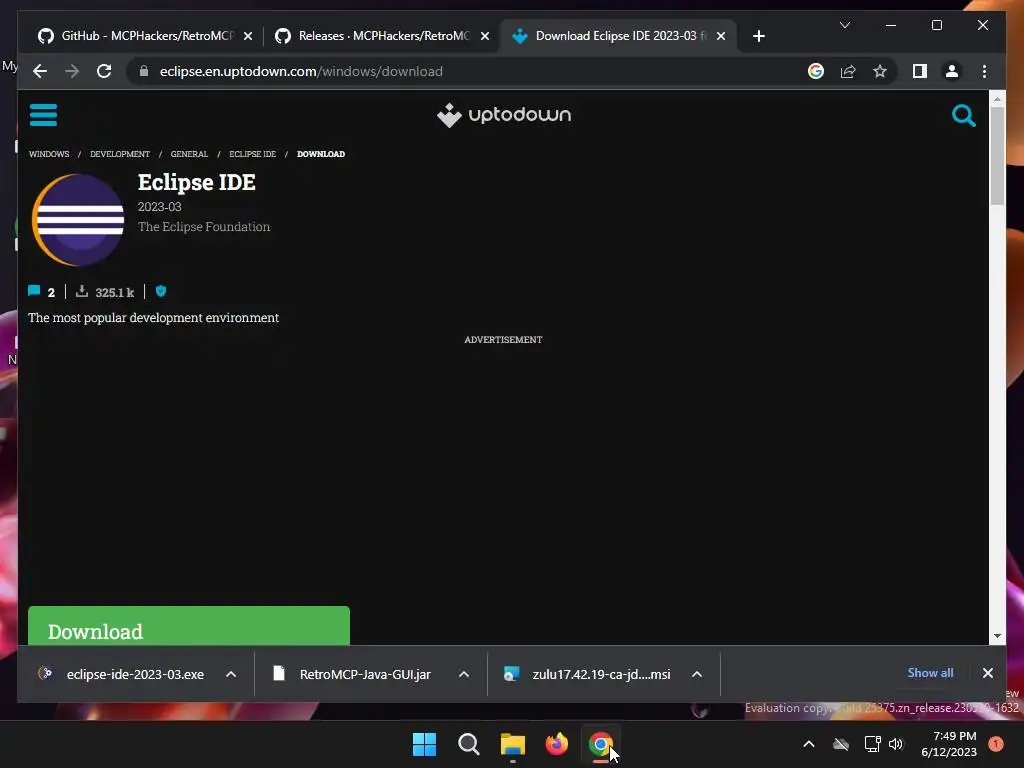Image resolution: width=1024 pixels, height=768 pixels.
Task: Click the page scrollbar down arrow
Action: click(x=997, y=636)
